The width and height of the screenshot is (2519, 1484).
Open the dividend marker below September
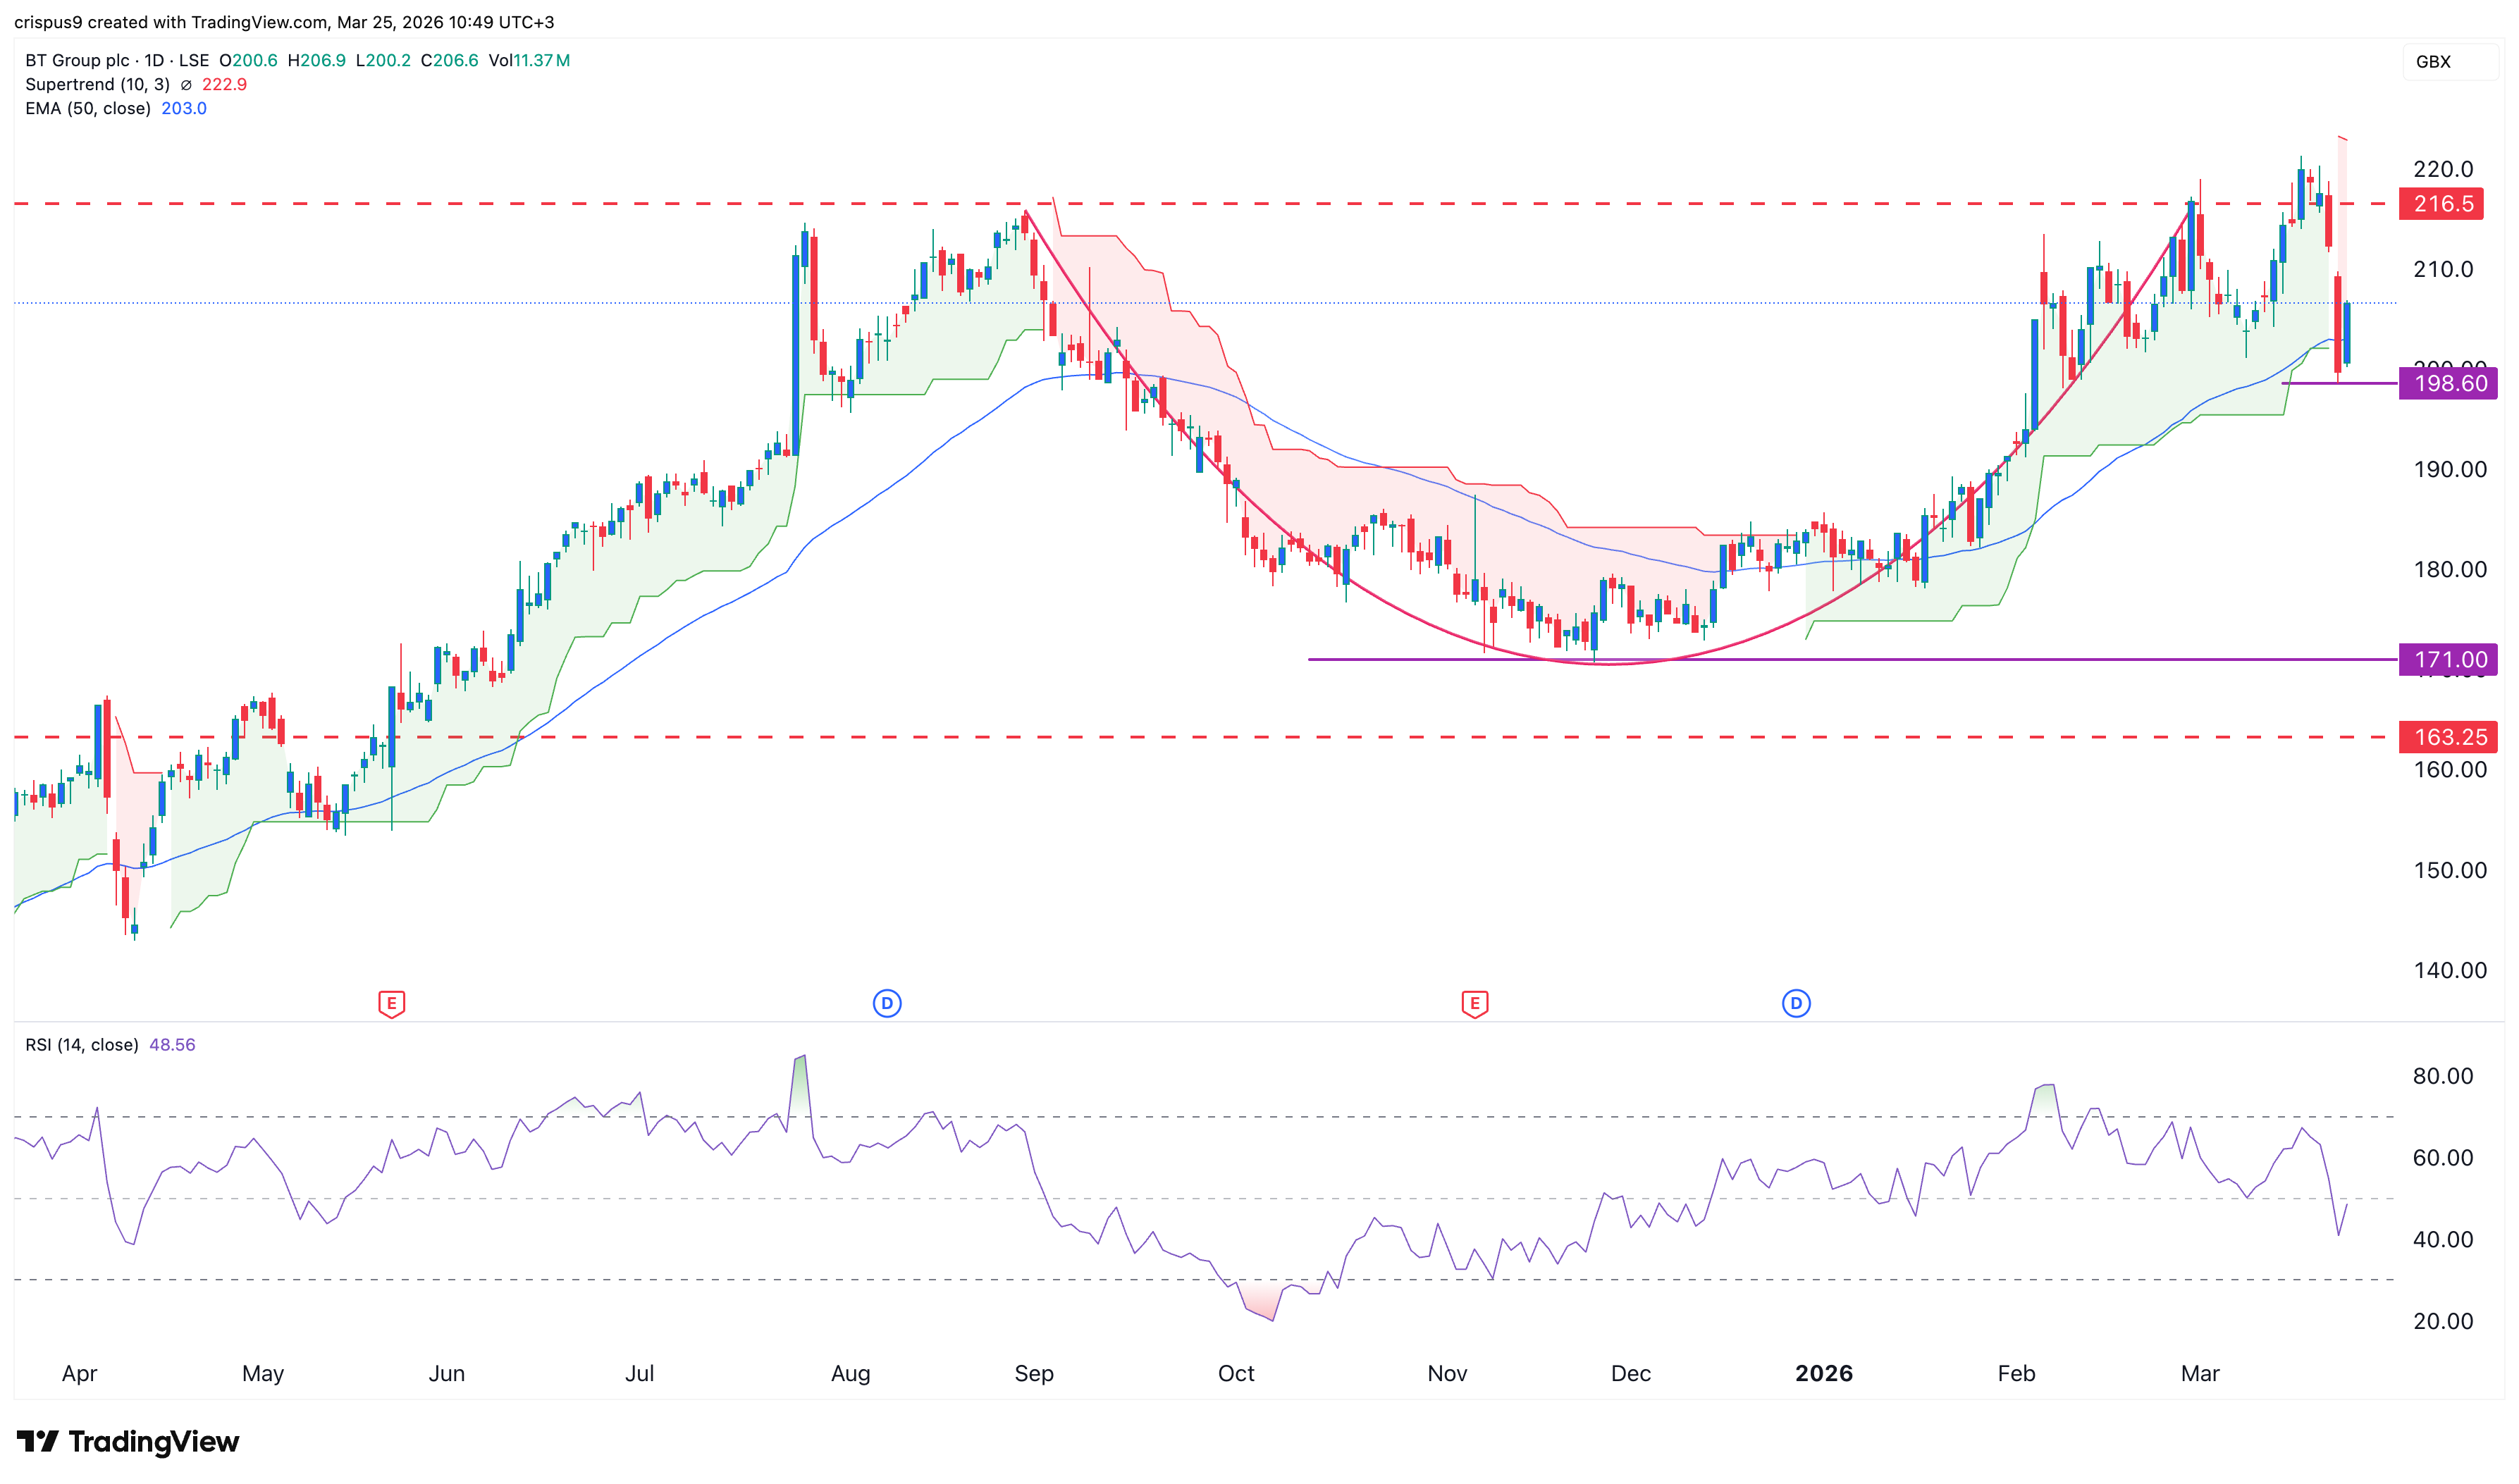click(886, 1004)
